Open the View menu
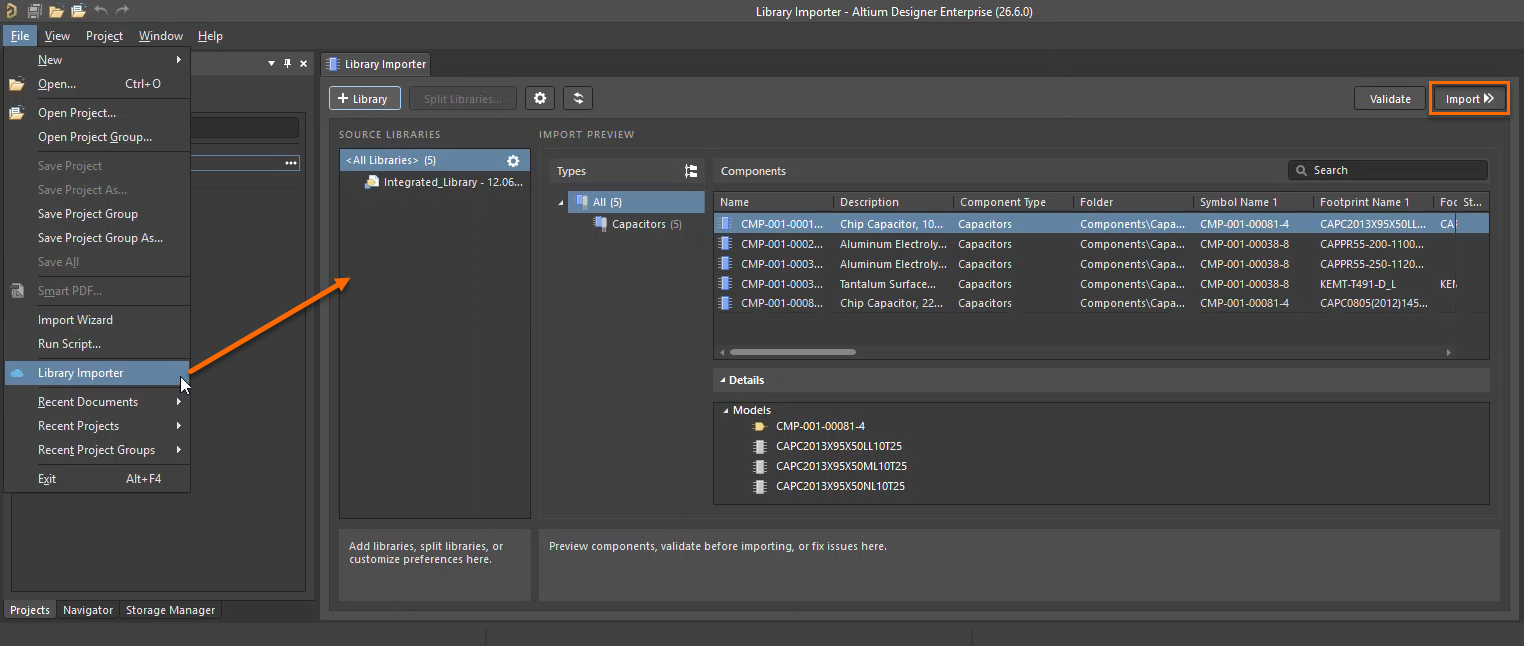This screenshot has width=1524, height=646. [57, 36]
